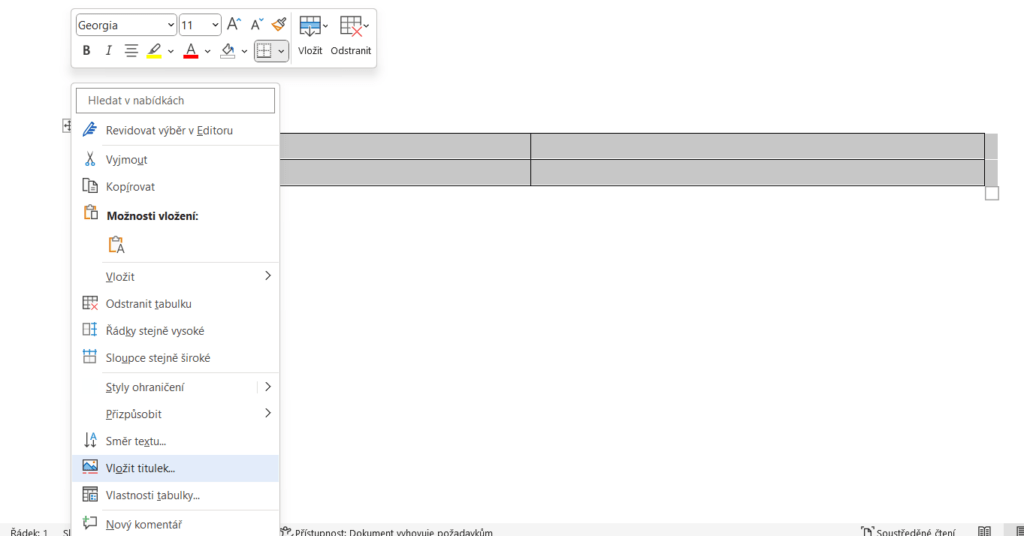Click the table move handle icon
This screenshot has width=1024, height=536.
pyautogui.click(x=67, y=126)
